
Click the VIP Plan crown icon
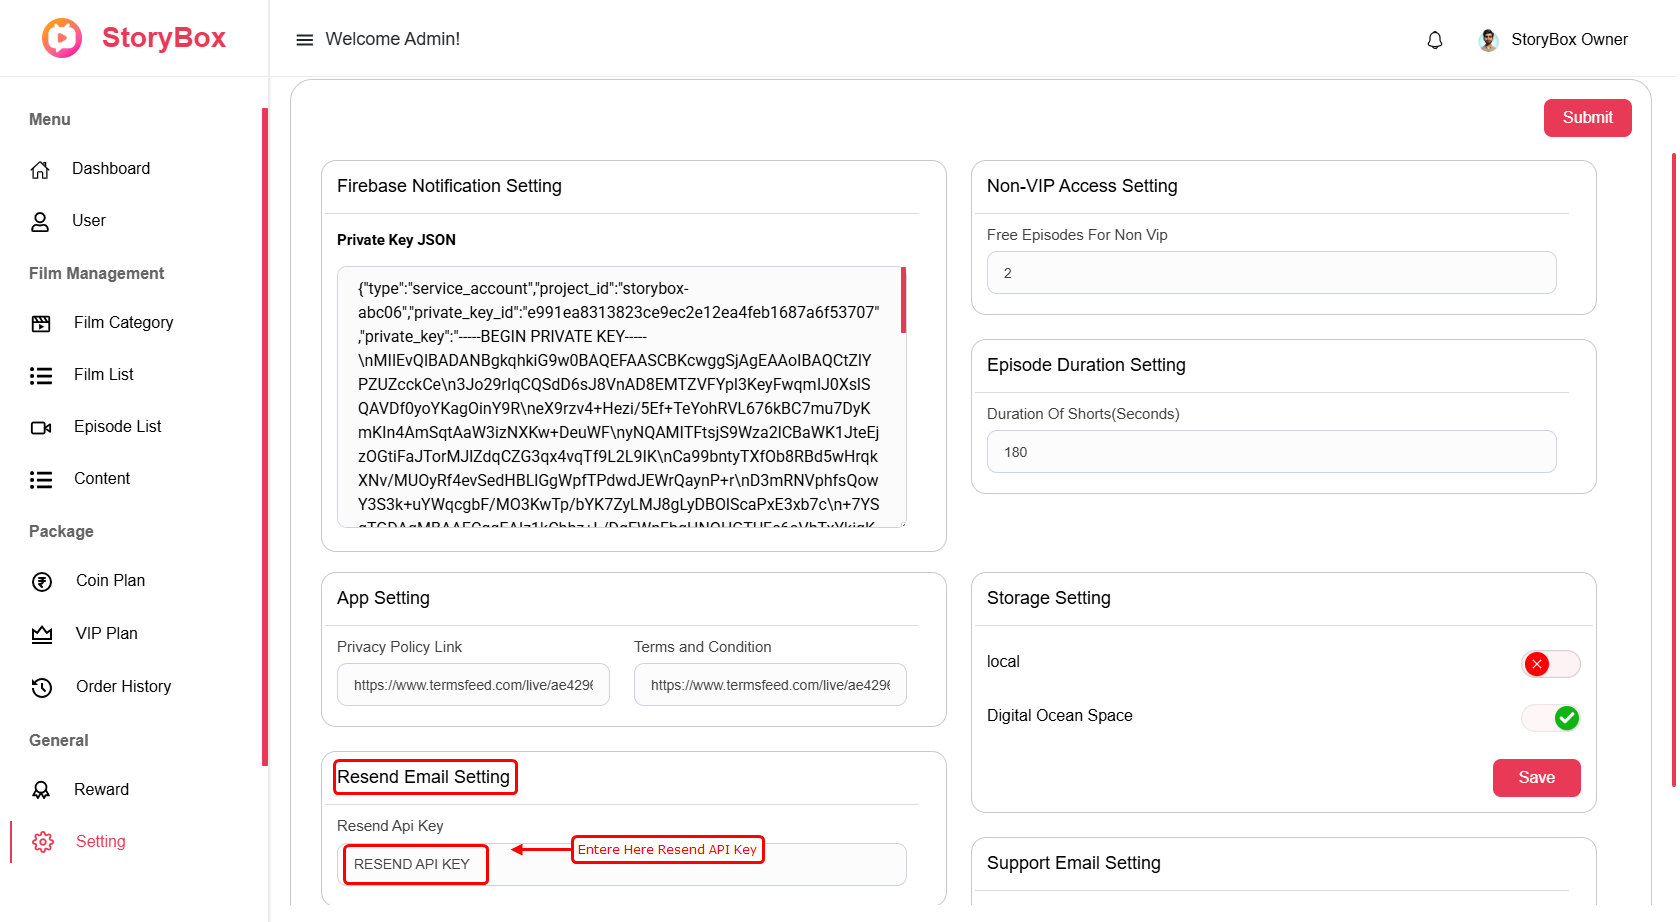click(x=42, y=635)
